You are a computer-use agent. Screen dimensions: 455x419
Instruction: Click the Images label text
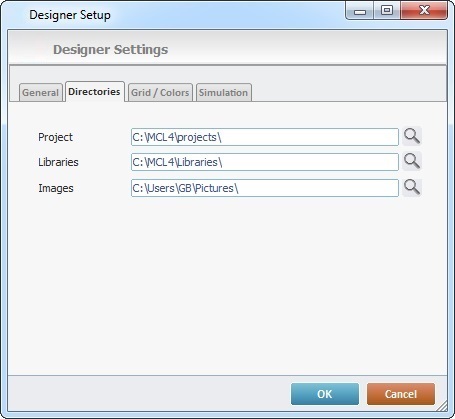[x=56, y=188]
